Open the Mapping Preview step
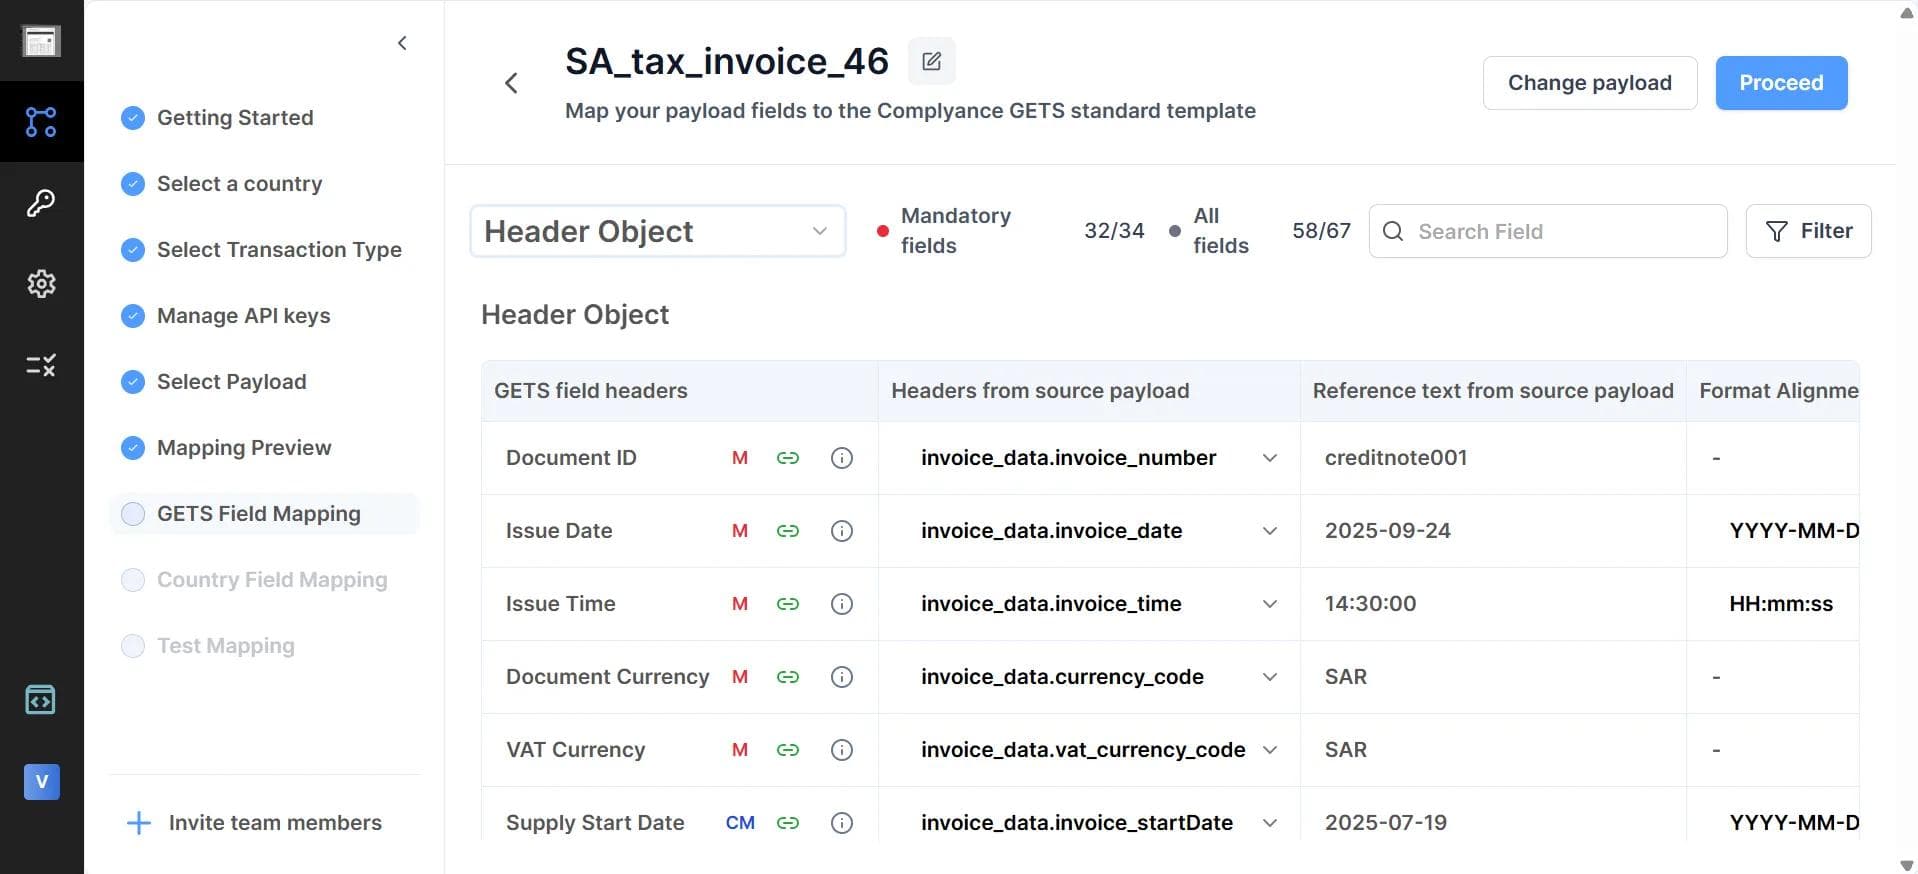The width and height of the screenshot is (1918, 874). click(243, 448)
